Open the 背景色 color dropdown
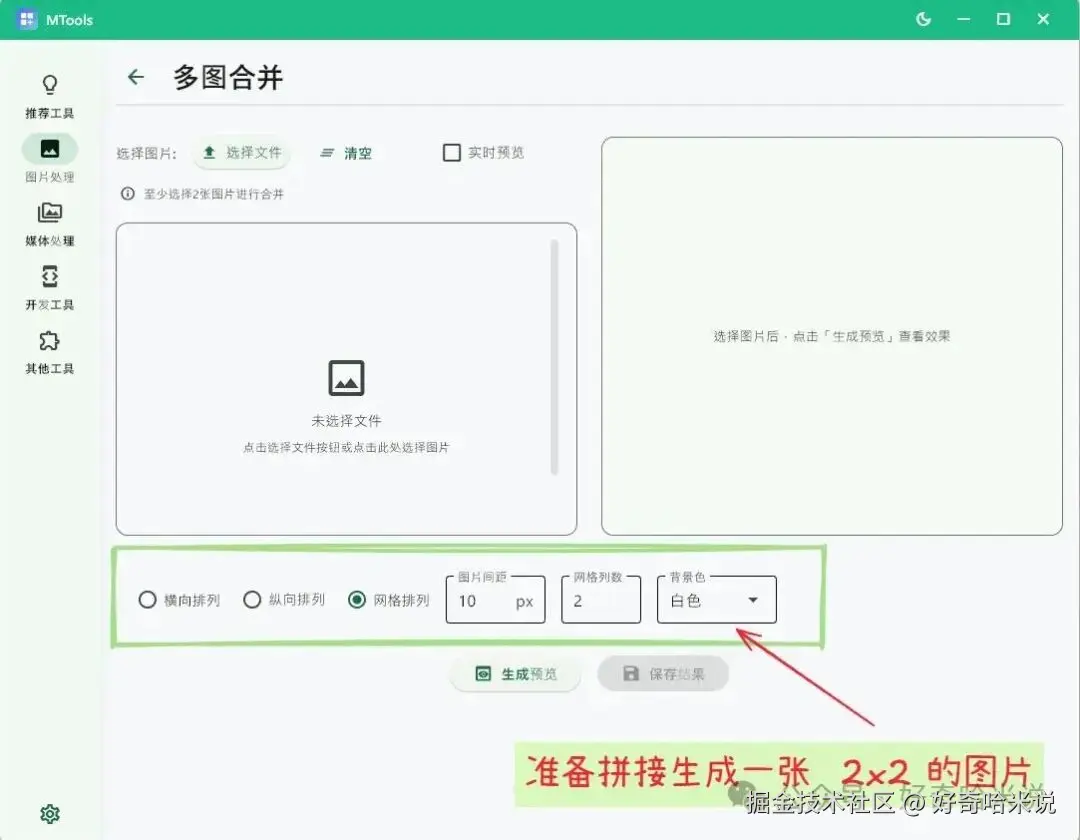The width and height of the screenshot is (1080, 840). [715, 599]
